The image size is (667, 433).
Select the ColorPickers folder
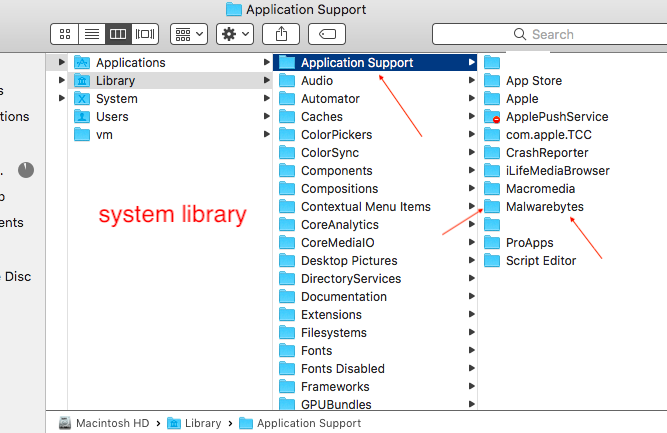[375, 135]
